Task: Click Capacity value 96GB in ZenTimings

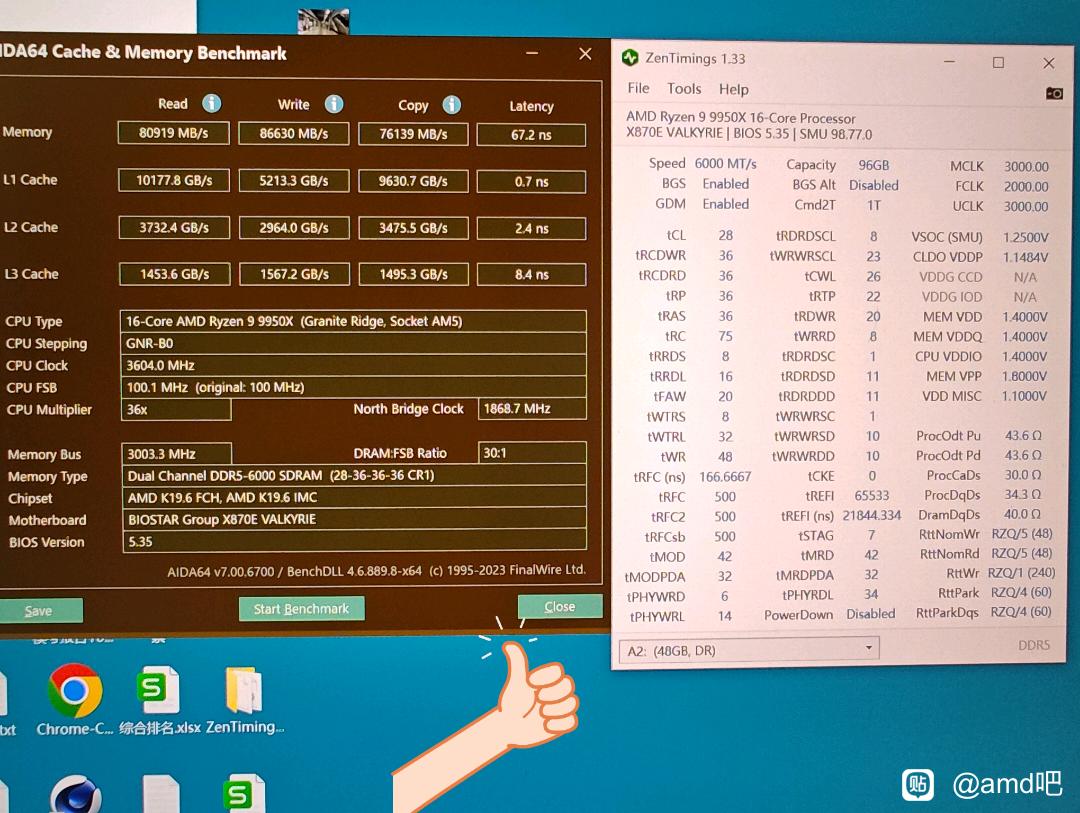Action: tap(873, 165)
